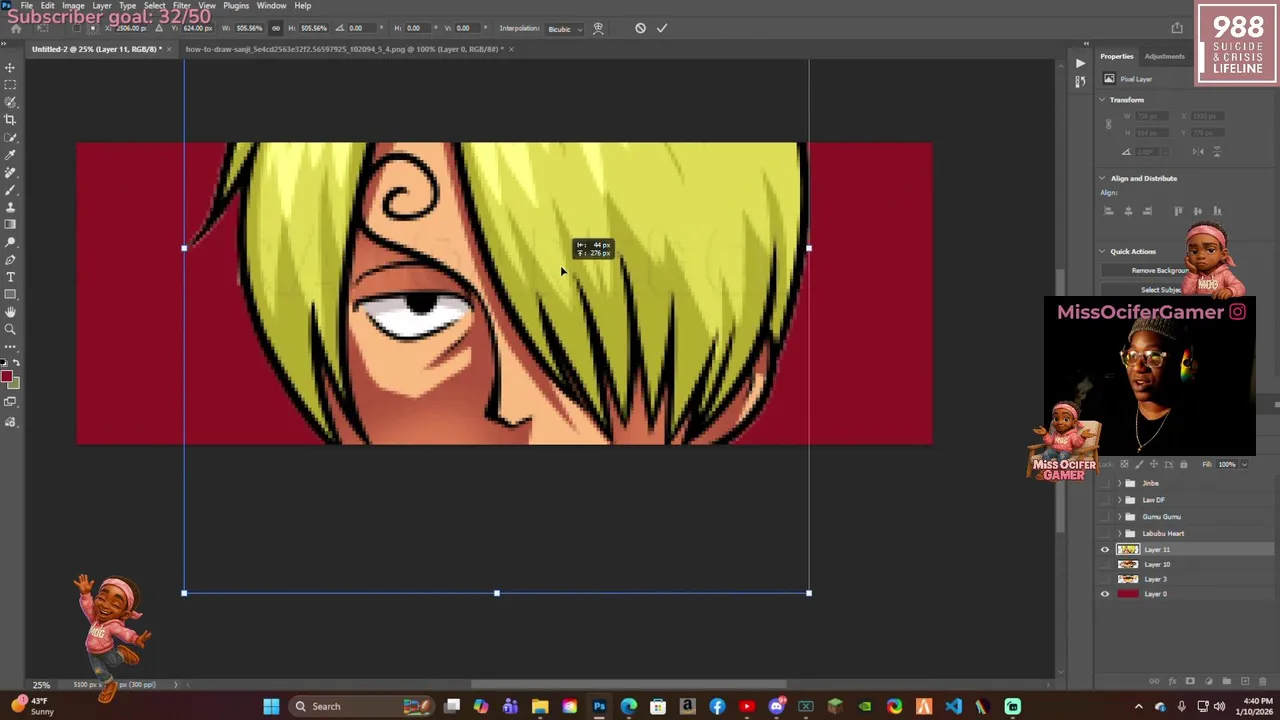The image size is (1280, 720).
Task: Select the Crop tool
Action: [10, 120]
